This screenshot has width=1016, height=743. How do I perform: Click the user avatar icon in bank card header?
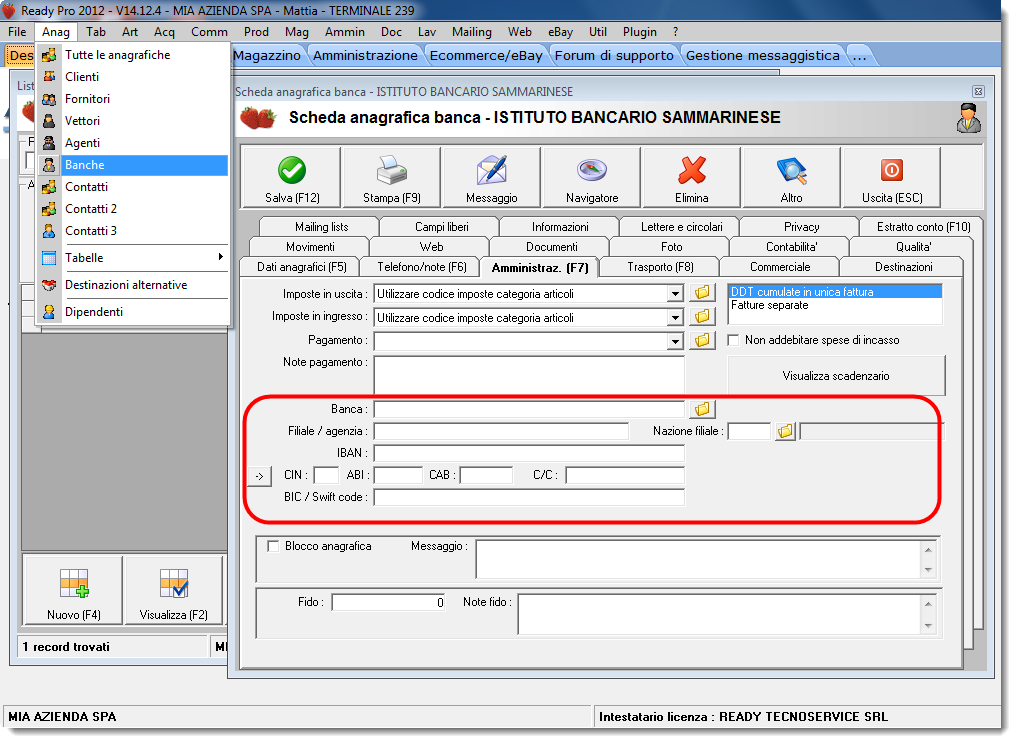coord(969,118)
